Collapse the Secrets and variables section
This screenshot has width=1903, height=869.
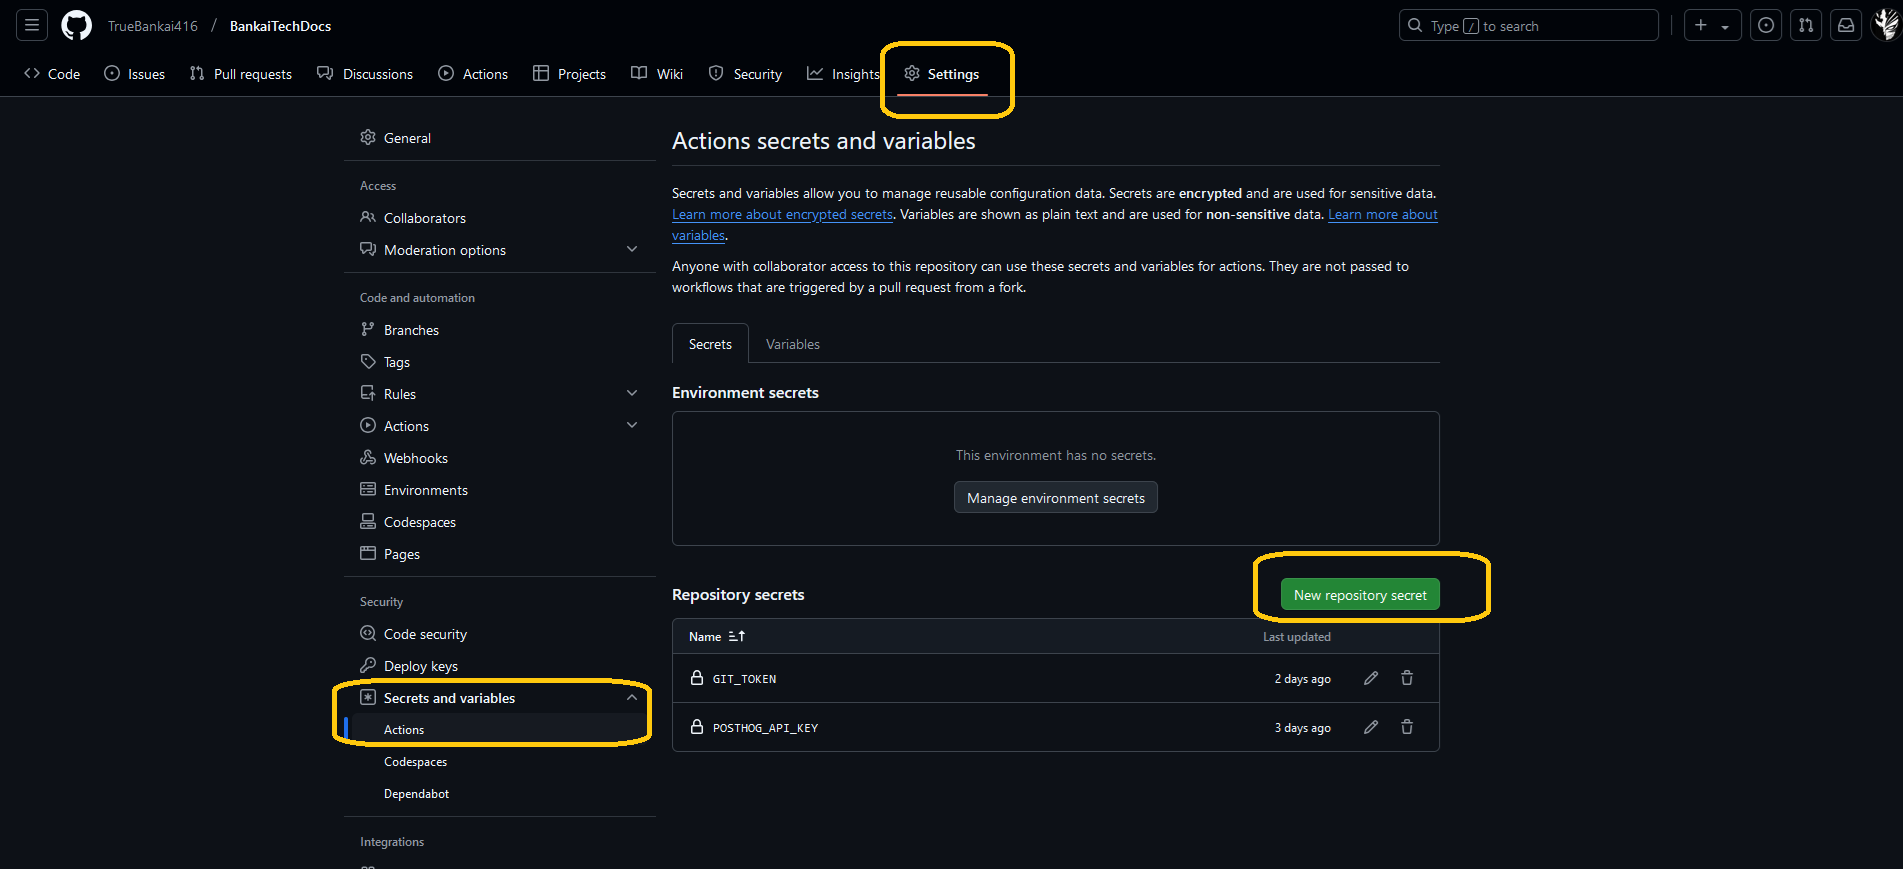click(x=631, y=697)
